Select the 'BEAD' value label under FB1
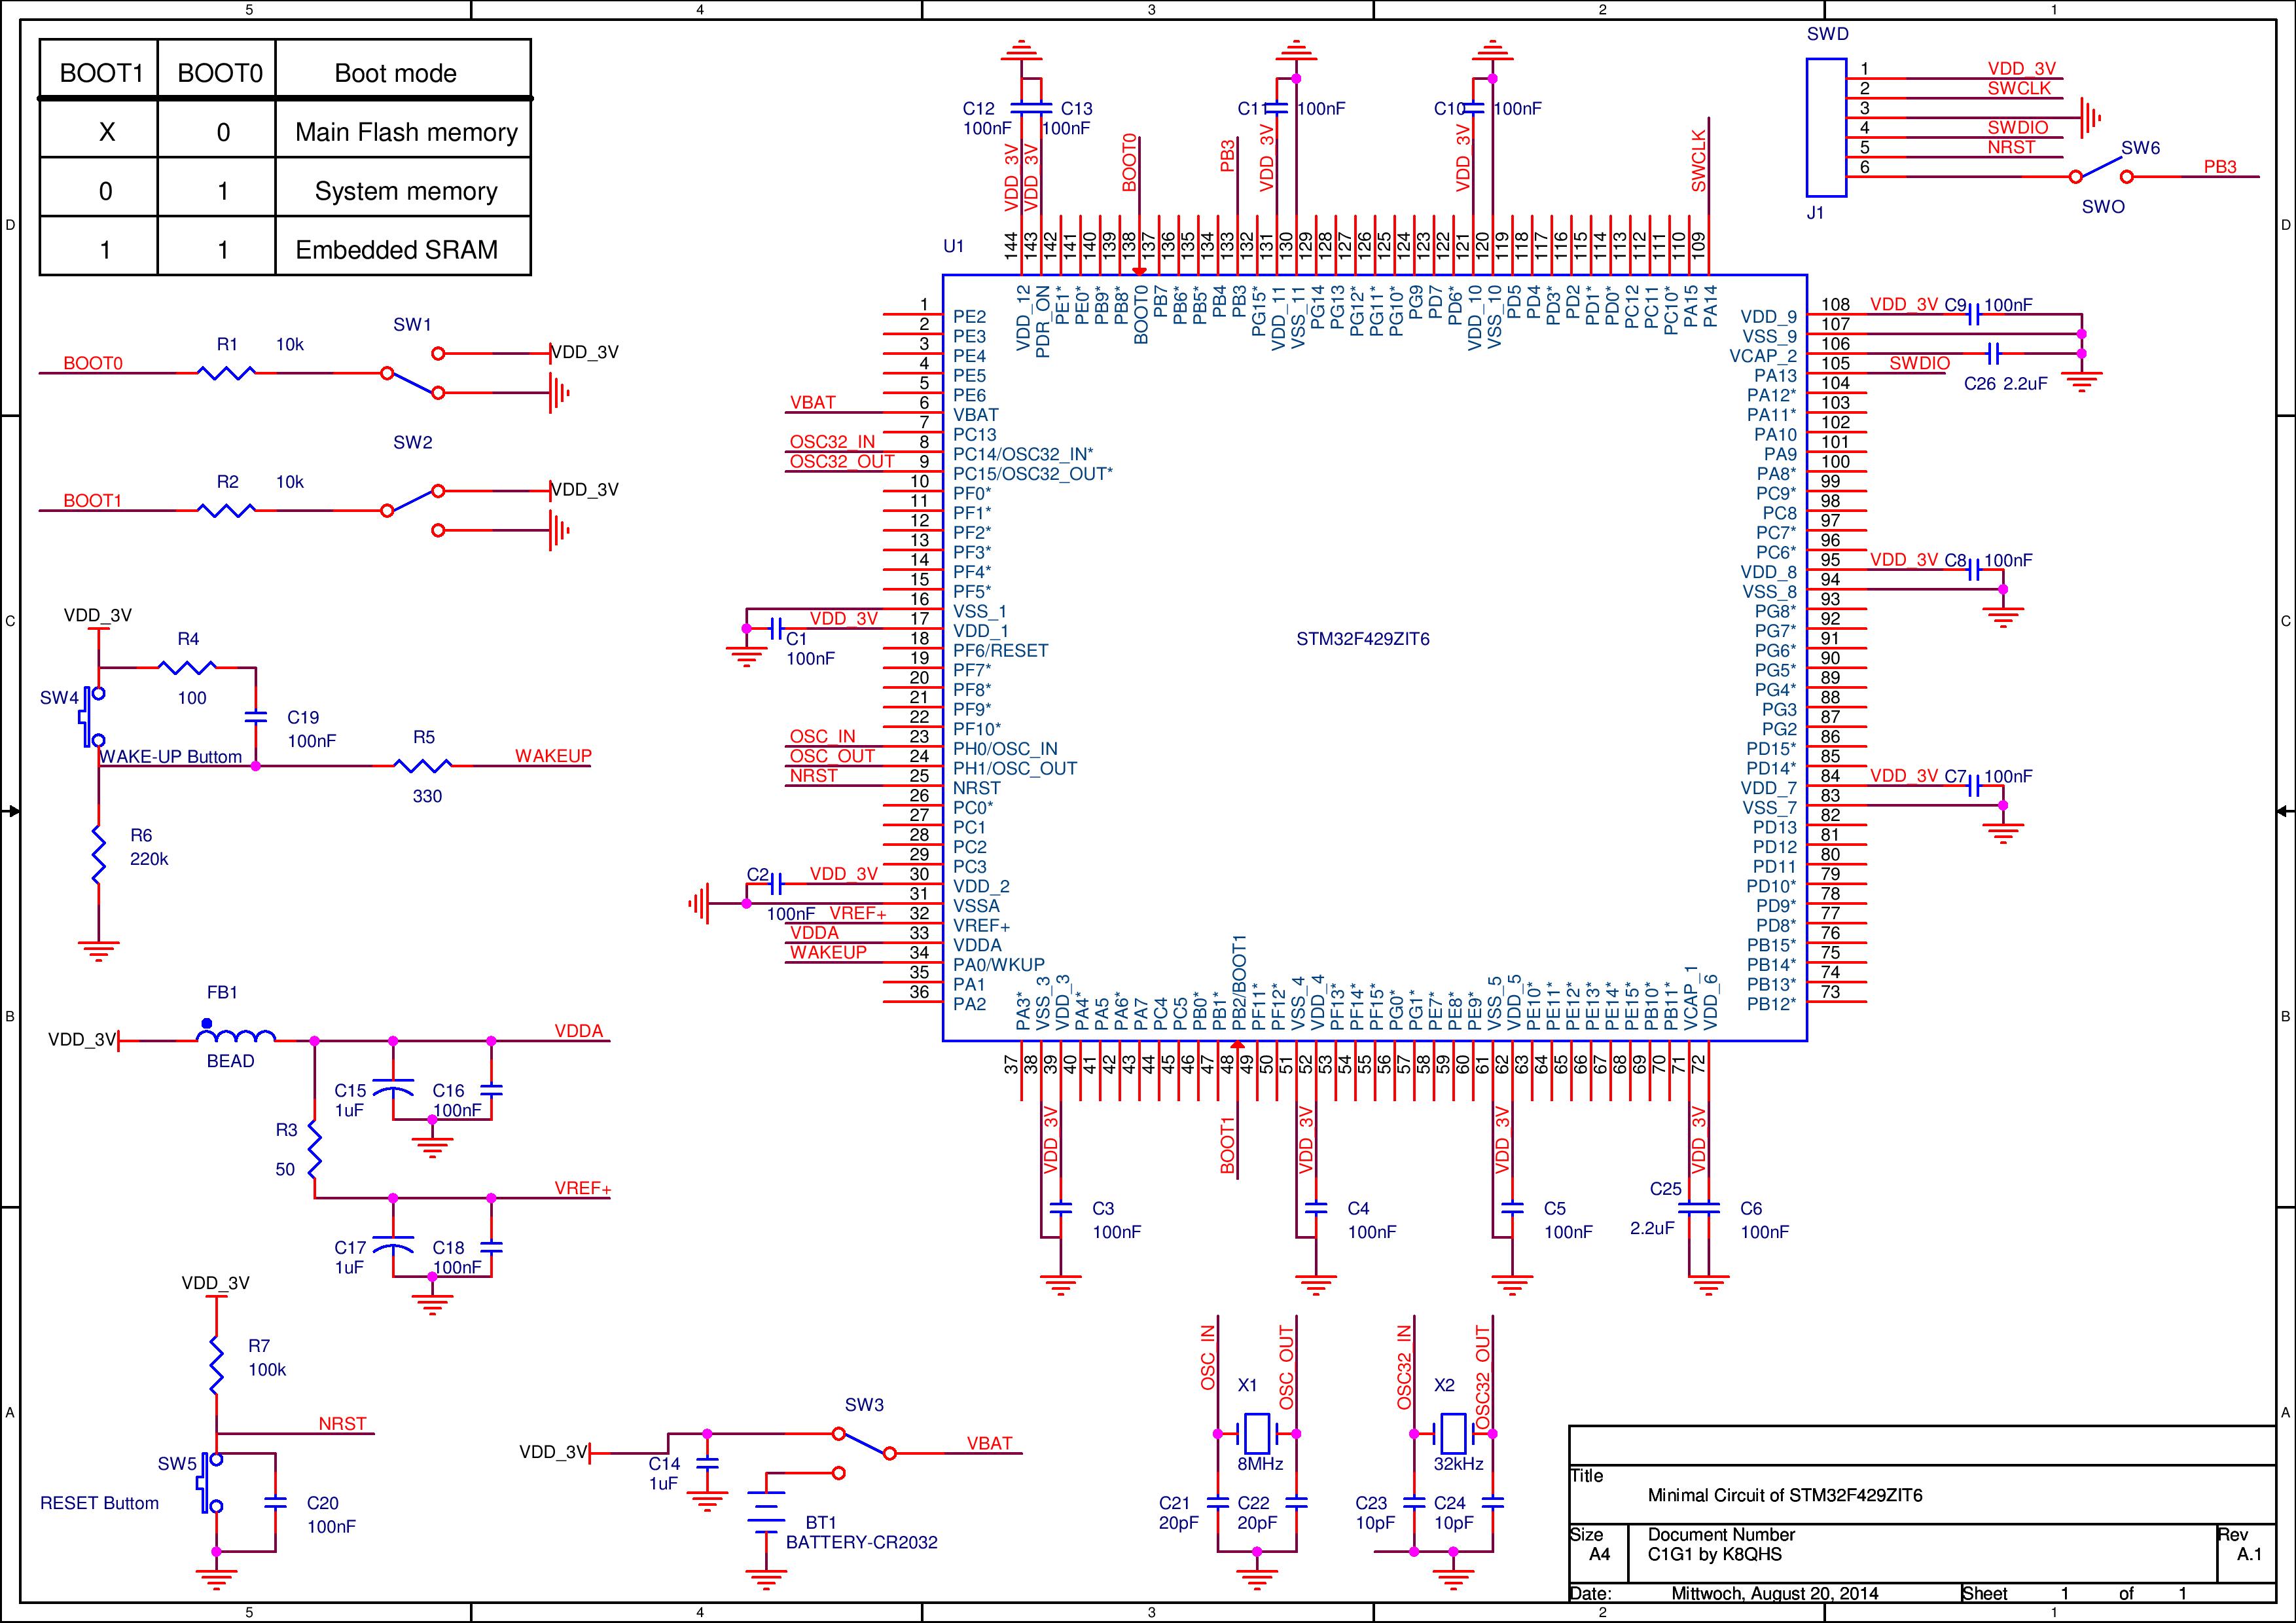Viewport: 2296px width, 1623px height. click(x=230, y=1061)
